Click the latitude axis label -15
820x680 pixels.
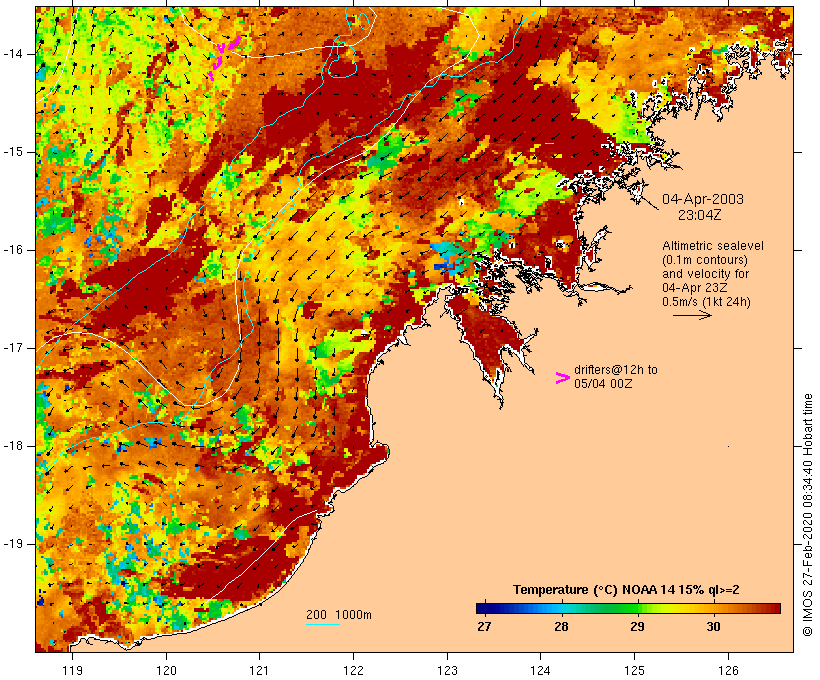[12, 152]
